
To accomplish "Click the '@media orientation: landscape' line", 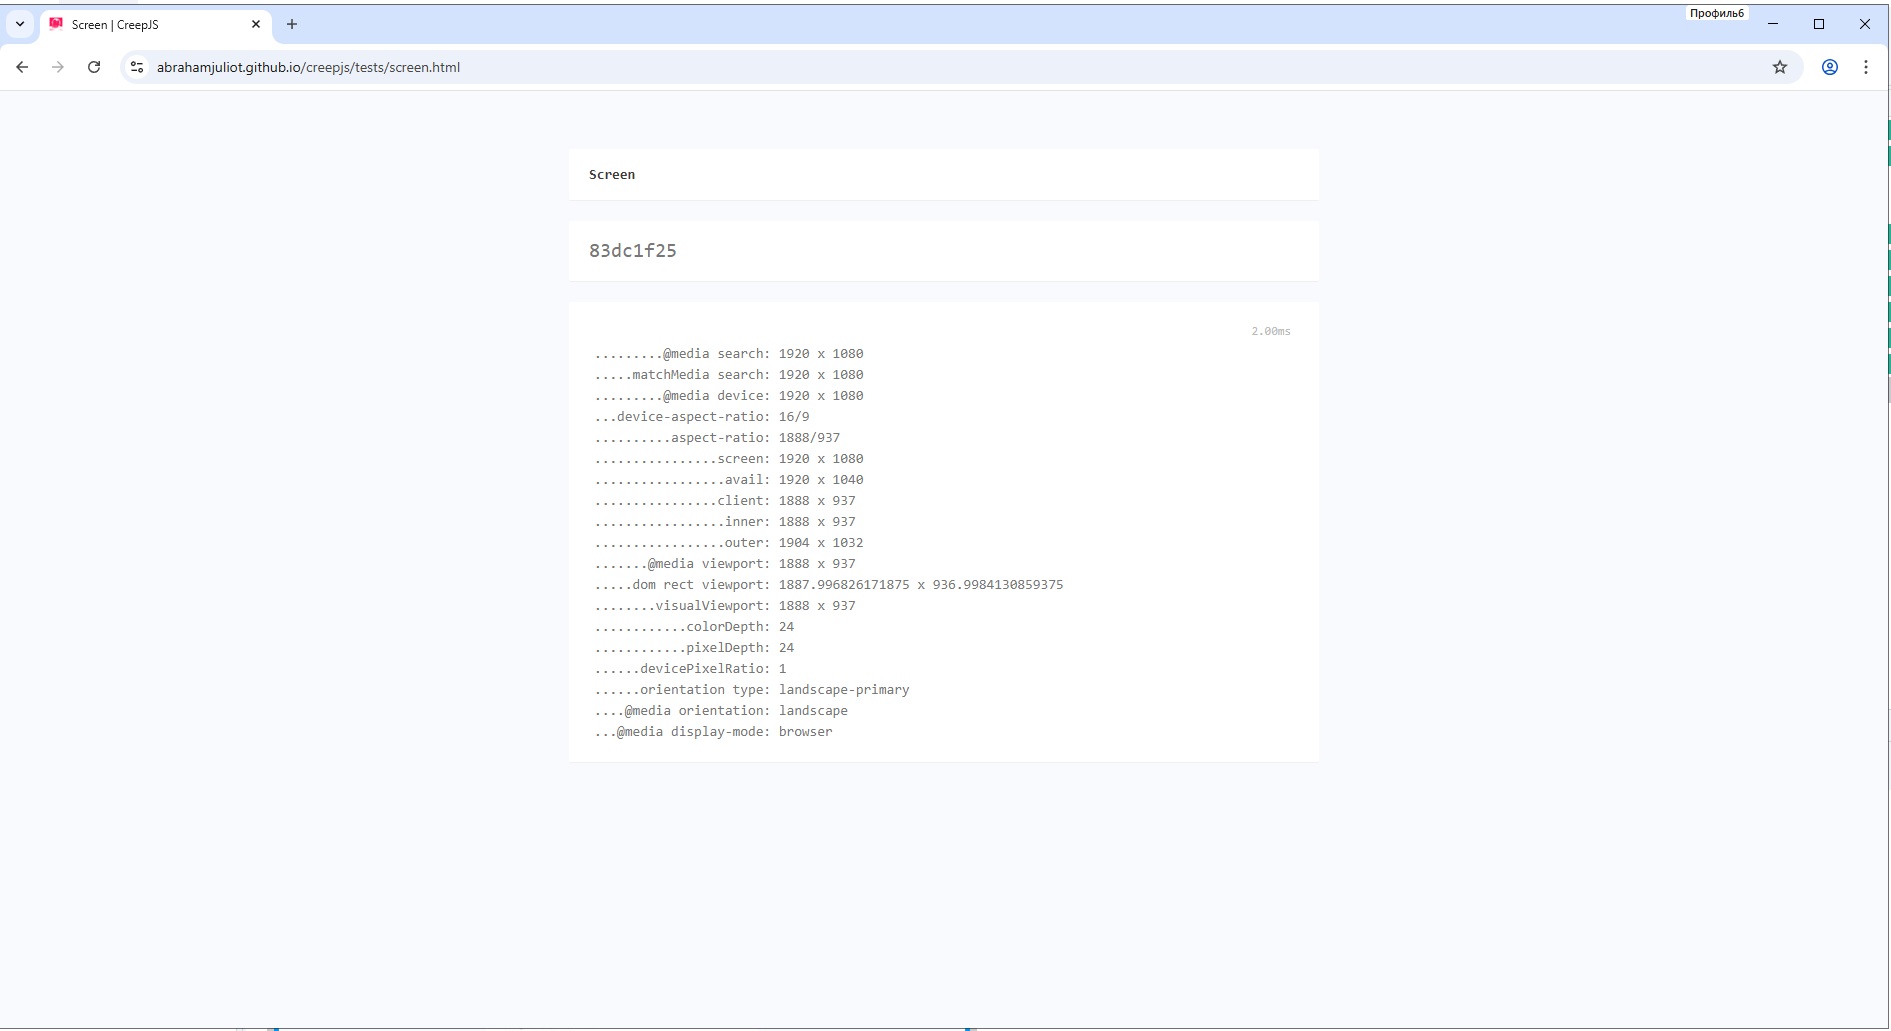I will 721,711.
